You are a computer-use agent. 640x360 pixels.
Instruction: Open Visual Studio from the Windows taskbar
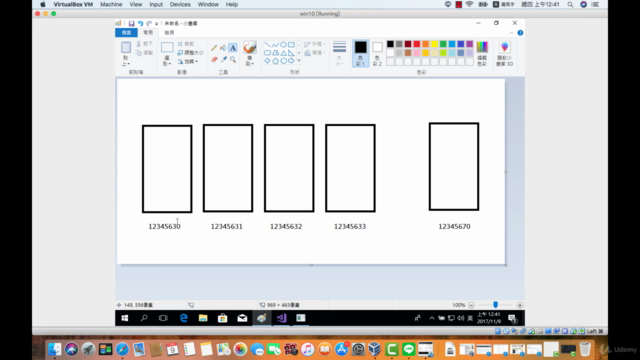coord(281,318)
